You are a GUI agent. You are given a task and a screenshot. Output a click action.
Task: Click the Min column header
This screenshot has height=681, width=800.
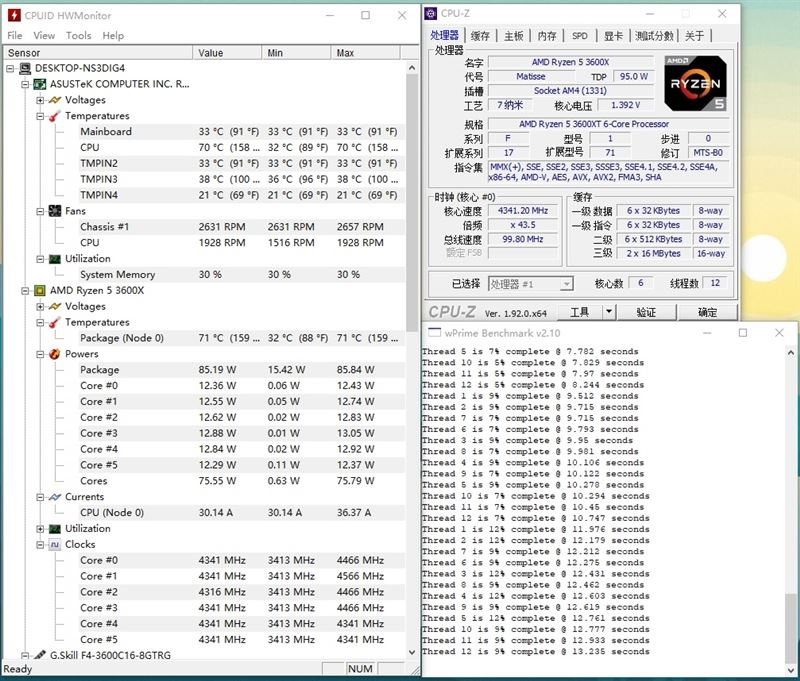[296, 53]
